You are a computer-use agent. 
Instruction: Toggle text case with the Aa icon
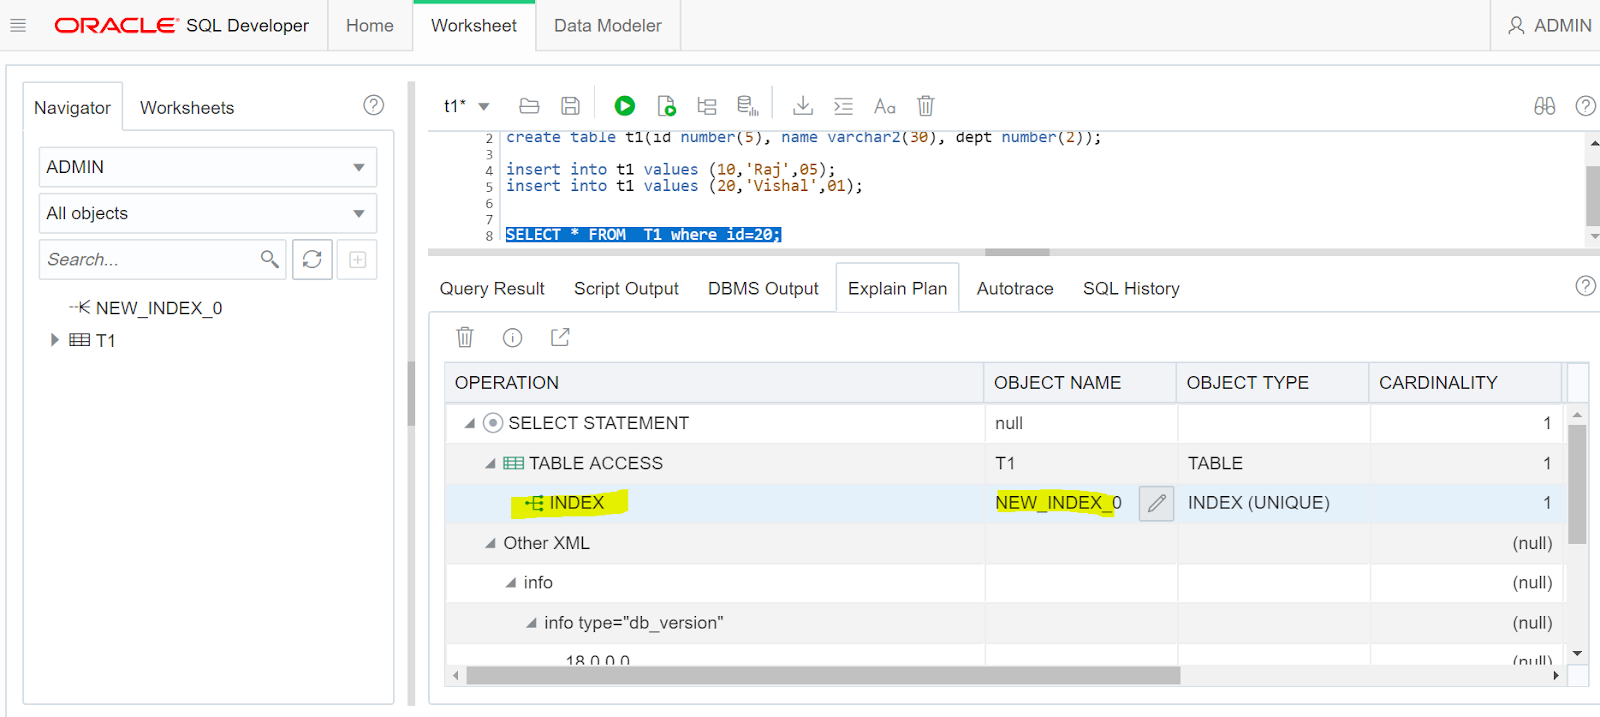(885, 106)
